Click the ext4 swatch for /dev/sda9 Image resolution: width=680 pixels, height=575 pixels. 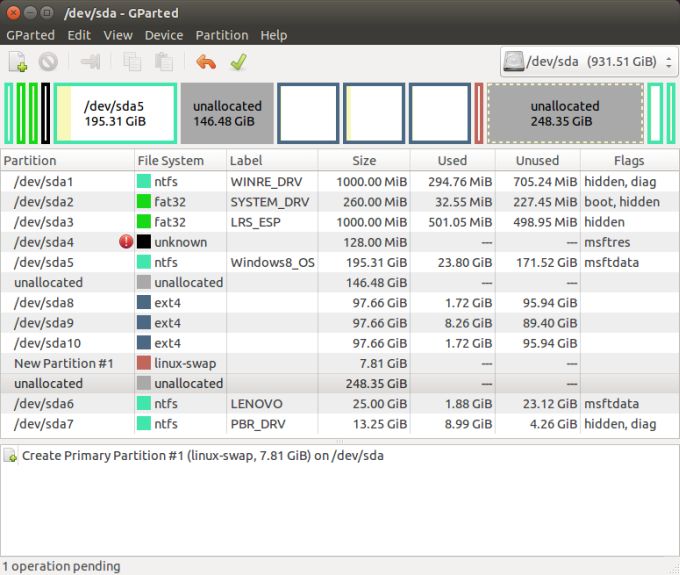click(144, 322)
